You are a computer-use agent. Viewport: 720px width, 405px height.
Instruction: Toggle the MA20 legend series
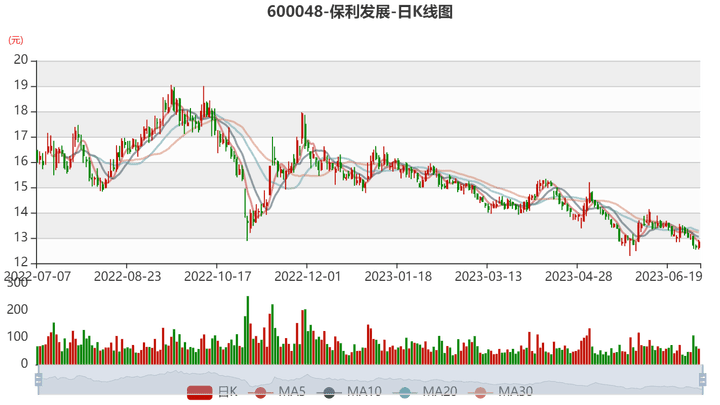(x=425, y=392)
